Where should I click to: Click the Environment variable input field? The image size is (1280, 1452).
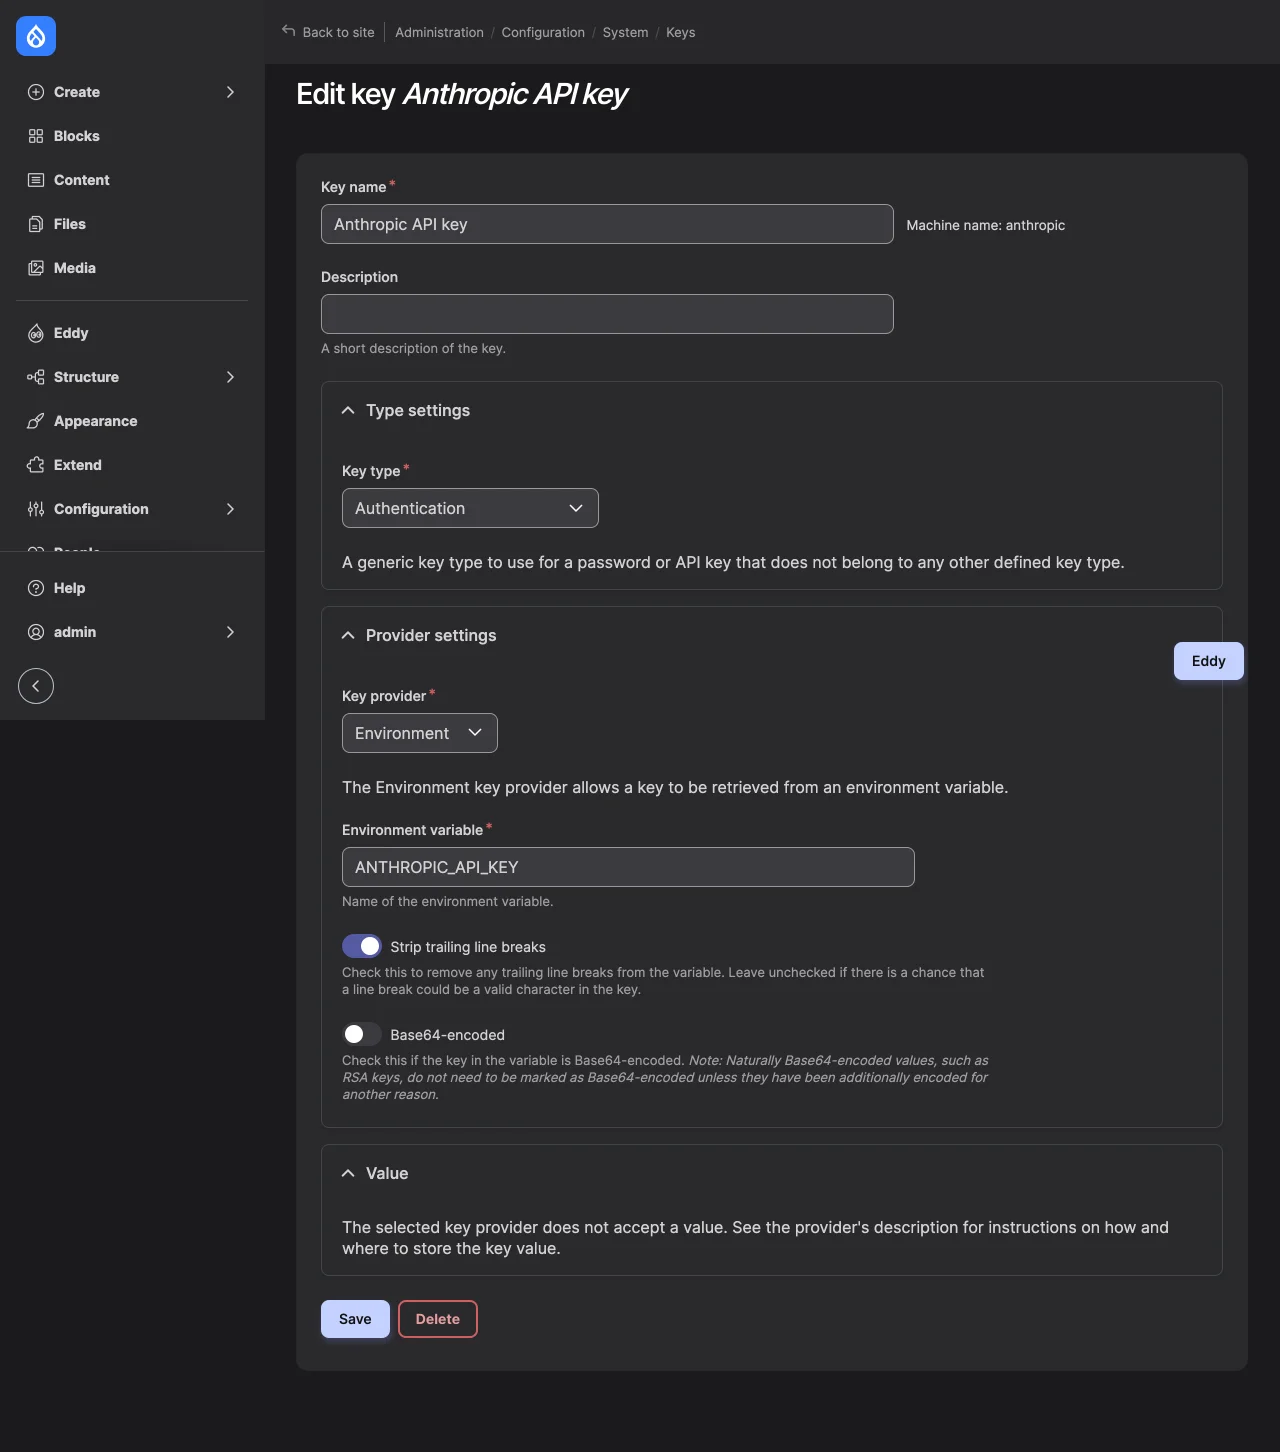[x=628, y=867]
